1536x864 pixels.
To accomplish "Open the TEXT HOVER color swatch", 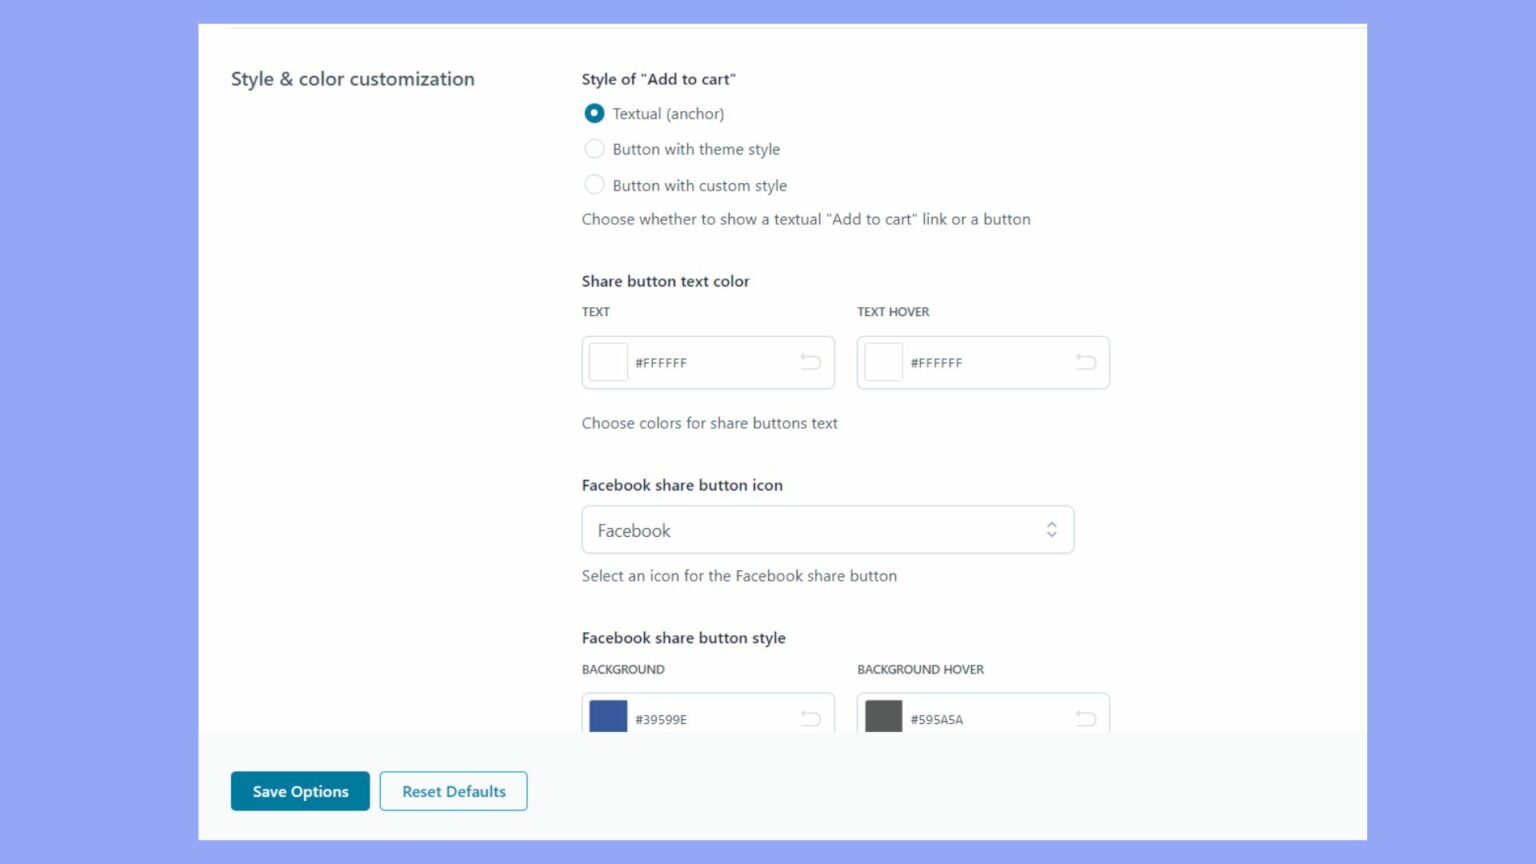I will (x=882, y=362).
